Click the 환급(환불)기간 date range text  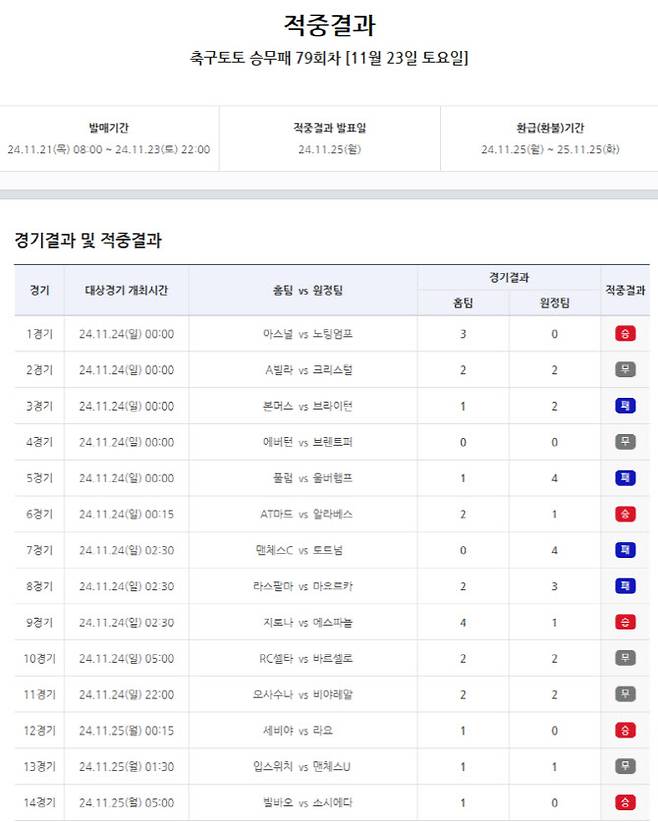coord(550,150)
